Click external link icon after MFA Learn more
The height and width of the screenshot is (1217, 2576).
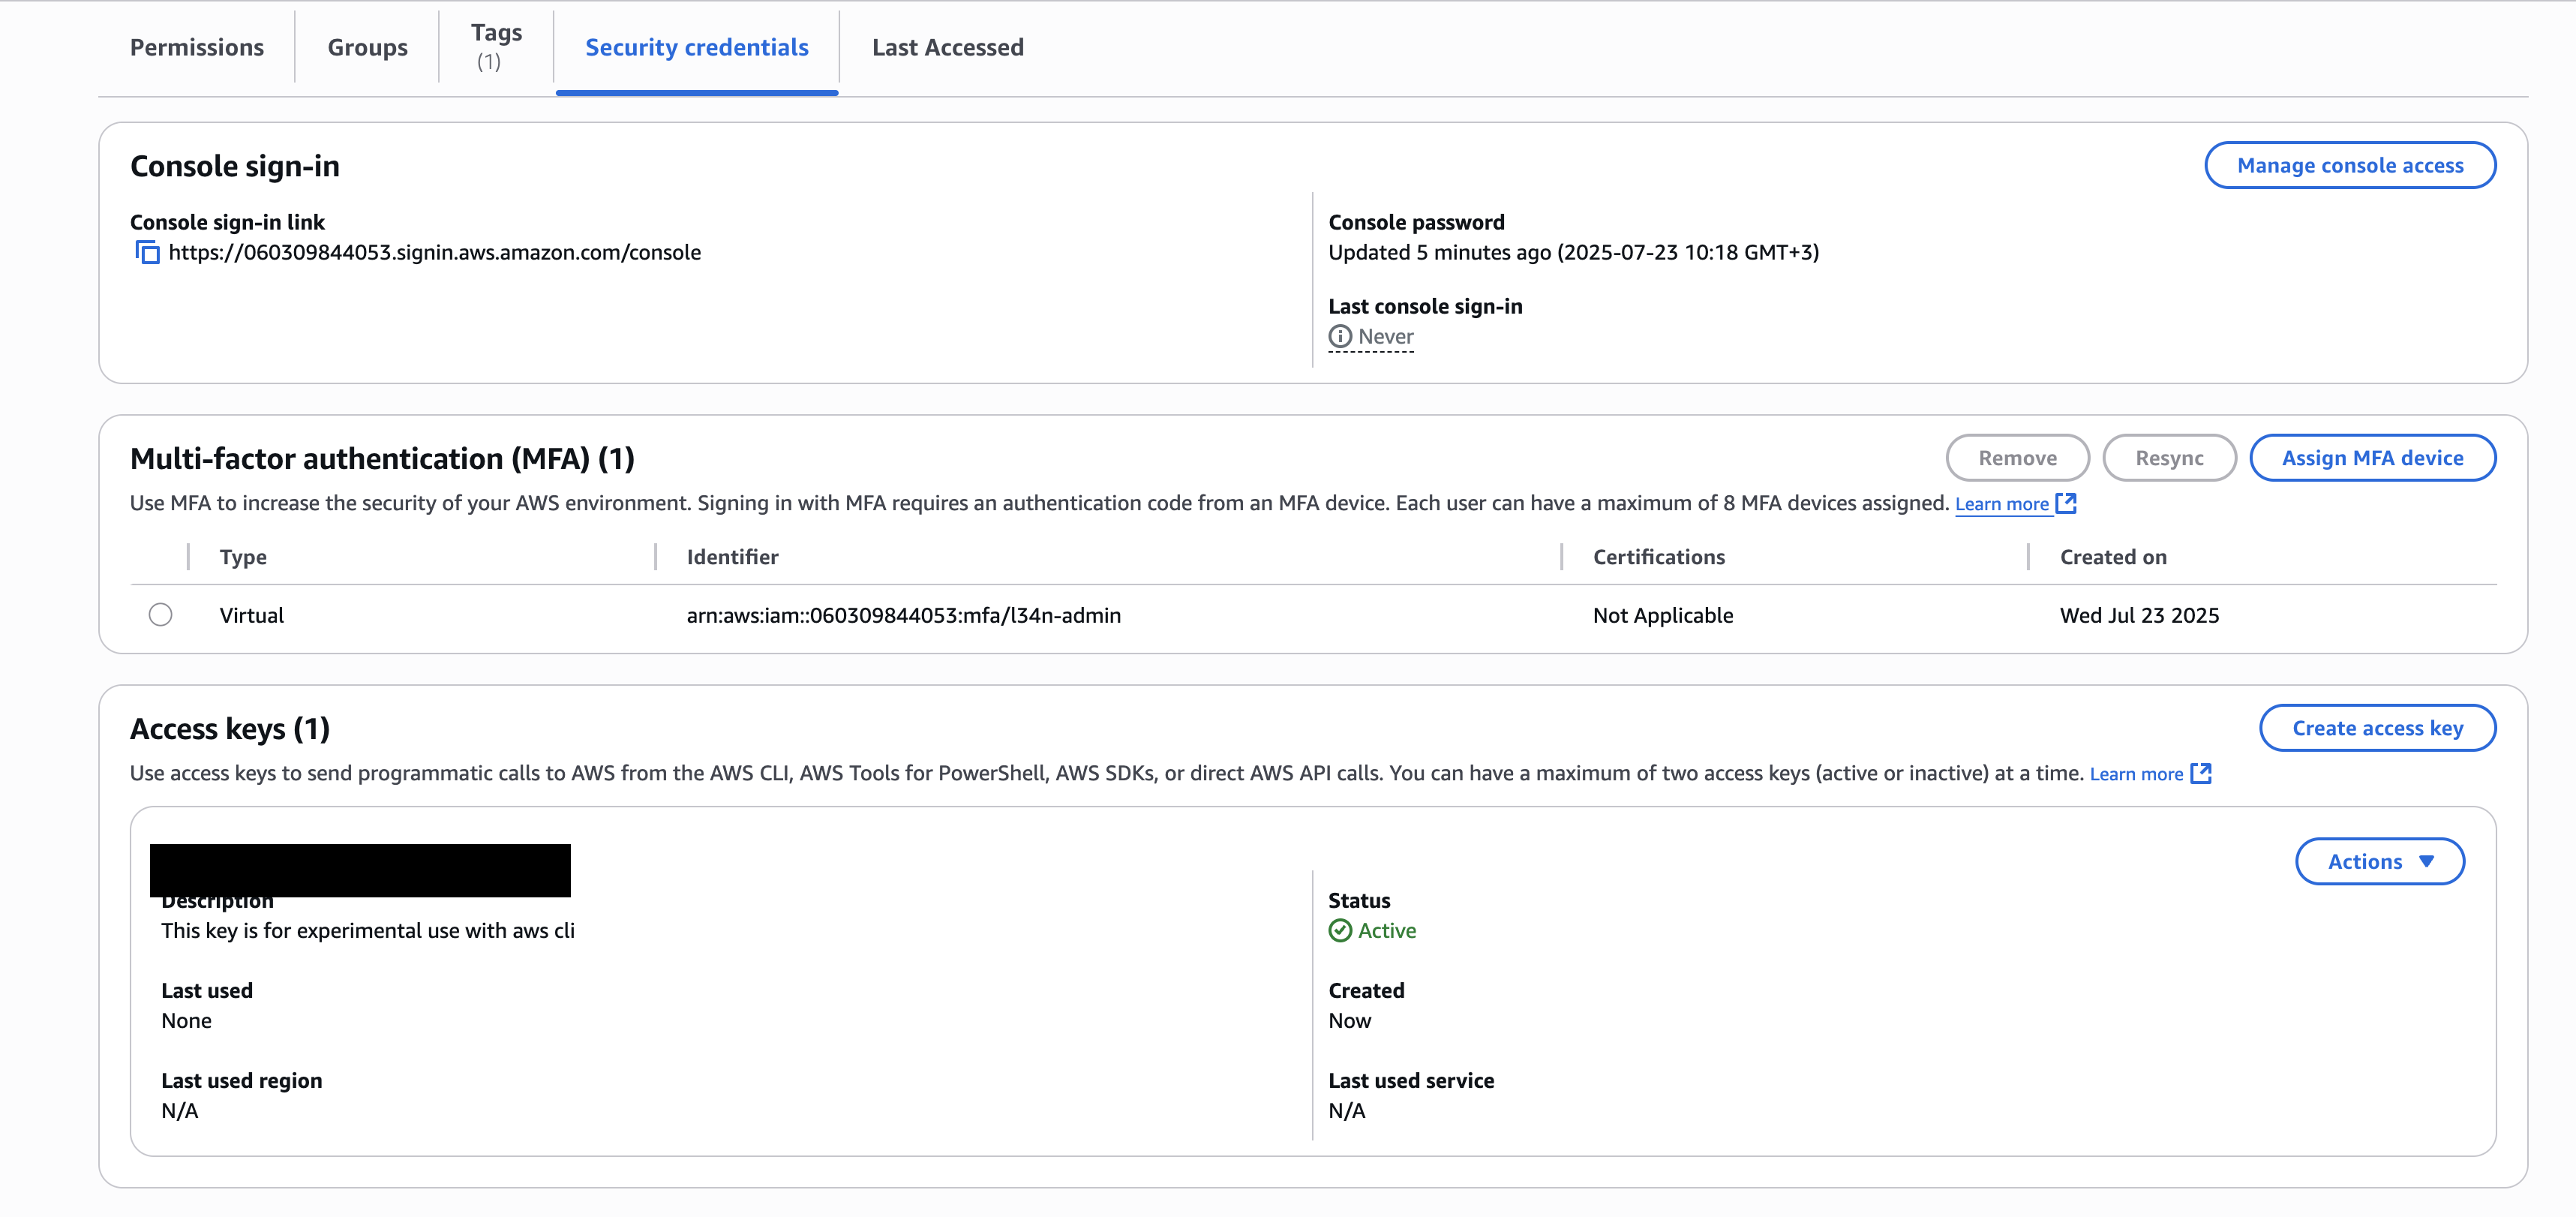pos(2066,504)
